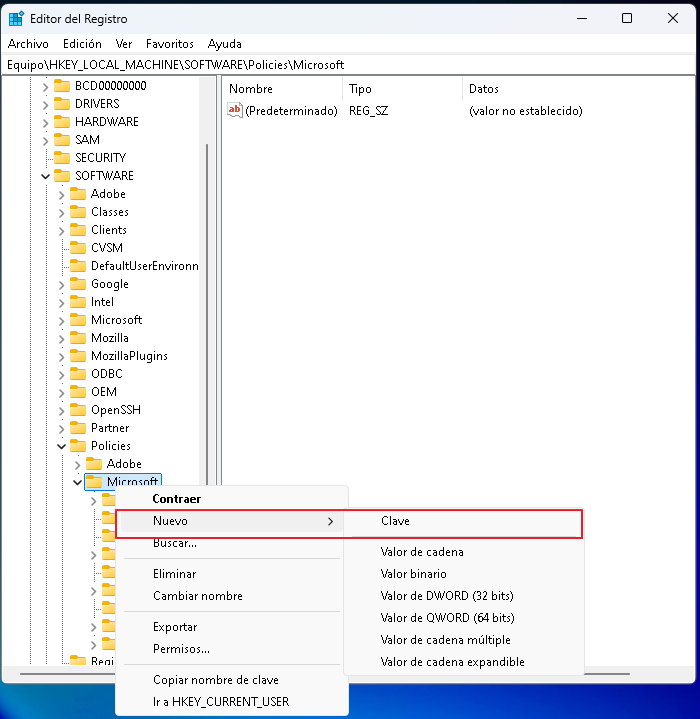Click the Adobe folder icon under Policies
Screen dimensions: 700x719
[94, 464]
